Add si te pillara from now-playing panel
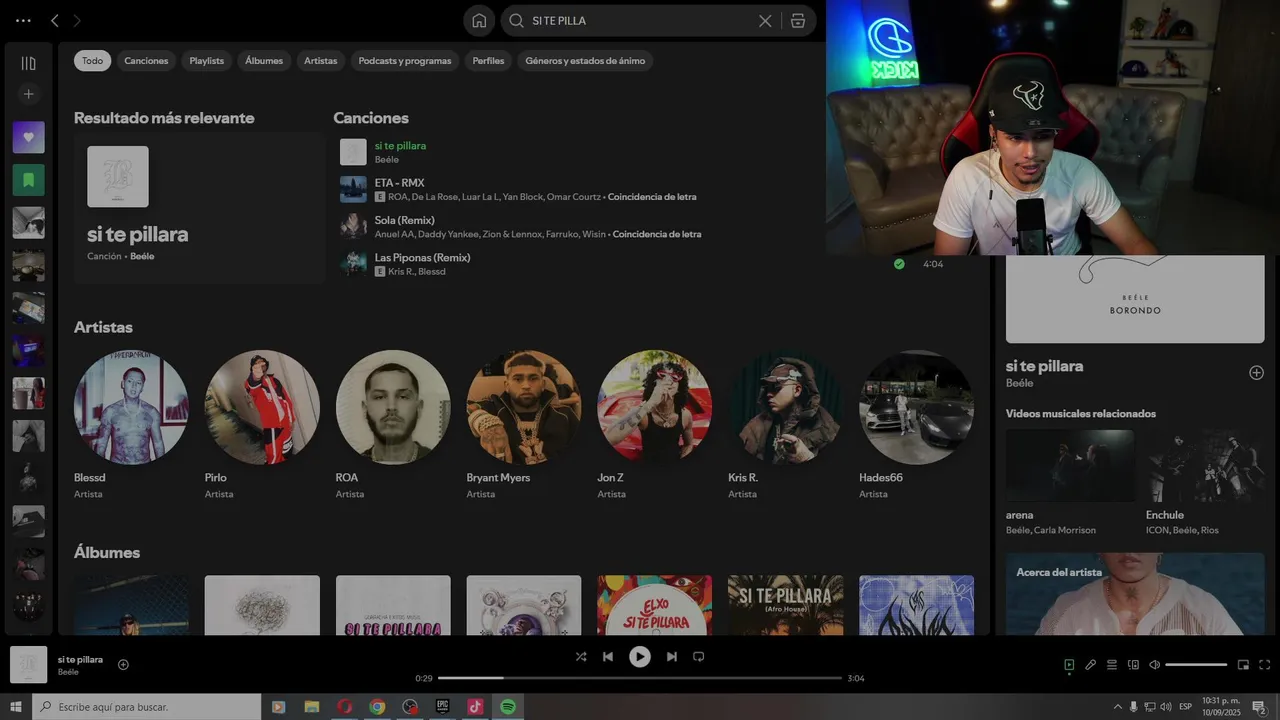1280x720 pixels. 1256,372
